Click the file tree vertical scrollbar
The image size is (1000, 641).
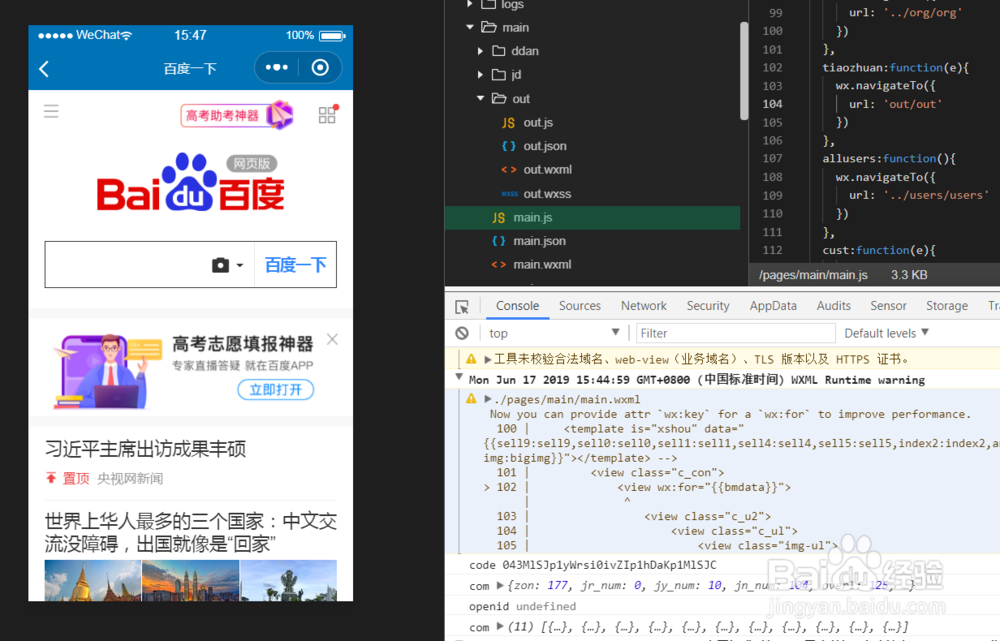744,71
